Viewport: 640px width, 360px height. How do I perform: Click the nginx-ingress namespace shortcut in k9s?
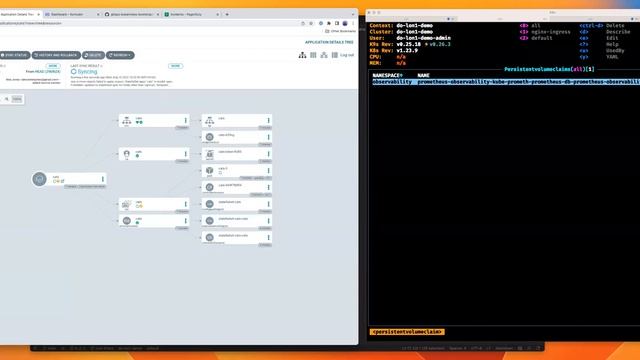[550, 31]
